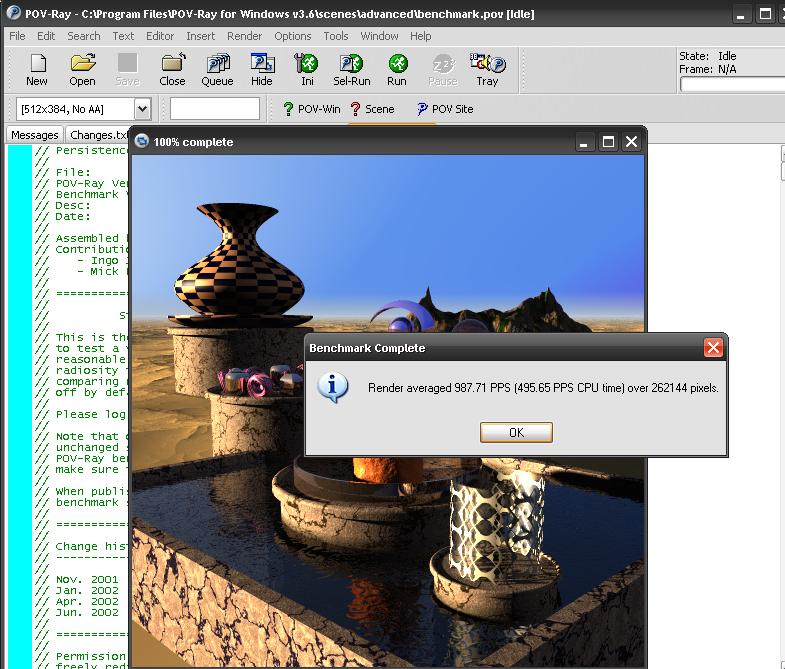Open the Tools menu
Image resolution: width=785 pixels, height=669 pixels.
335,36
